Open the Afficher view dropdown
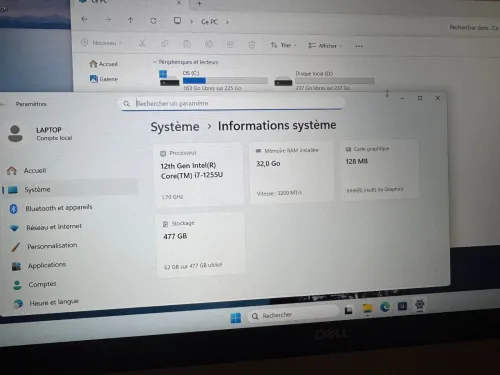500x375 pixels. tap(325, 46)
